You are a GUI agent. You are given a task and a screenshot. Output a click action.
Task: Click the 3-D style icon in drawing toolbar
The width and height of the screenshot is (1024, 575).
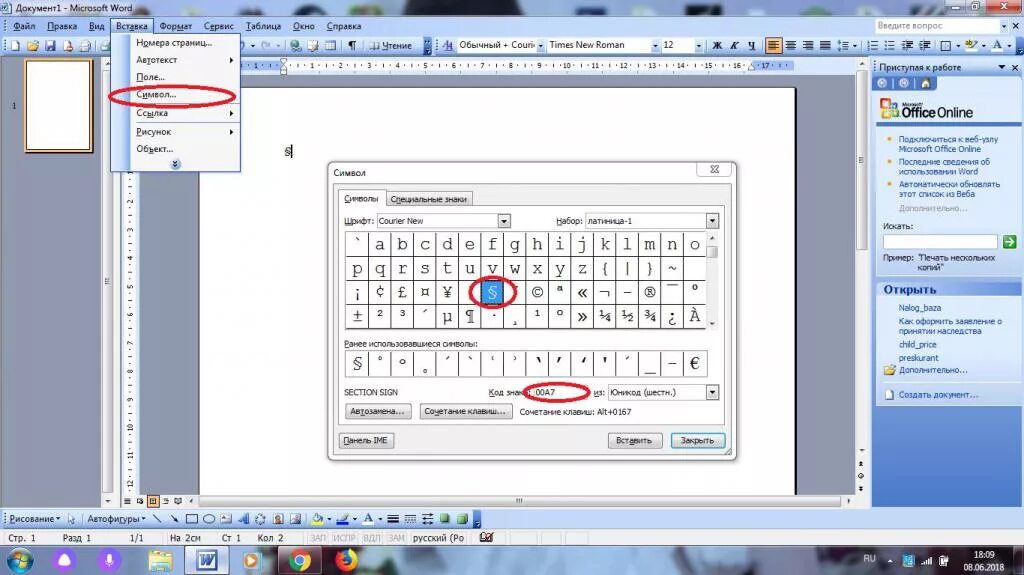pos(462,519)
